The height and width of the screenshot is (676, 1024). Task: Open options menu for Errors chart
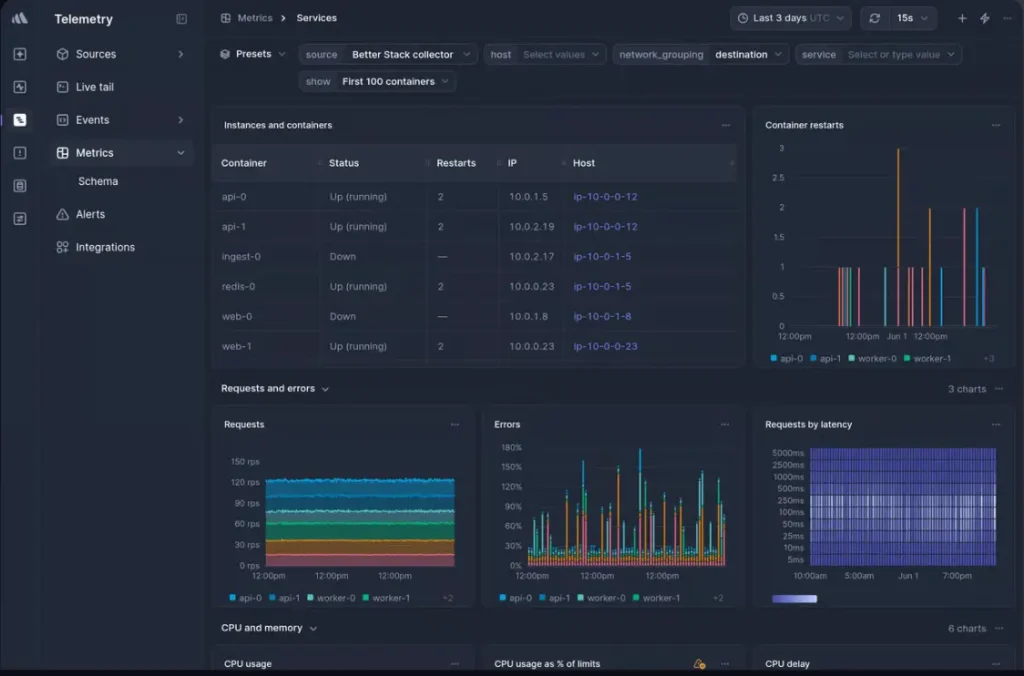[725, 425]
